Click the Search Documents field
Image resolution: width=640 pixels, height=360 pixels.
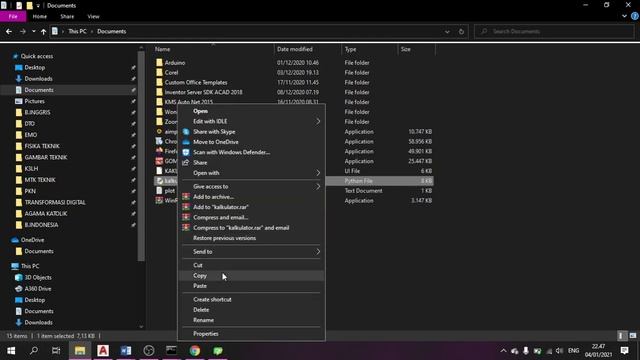coord(554,31)
